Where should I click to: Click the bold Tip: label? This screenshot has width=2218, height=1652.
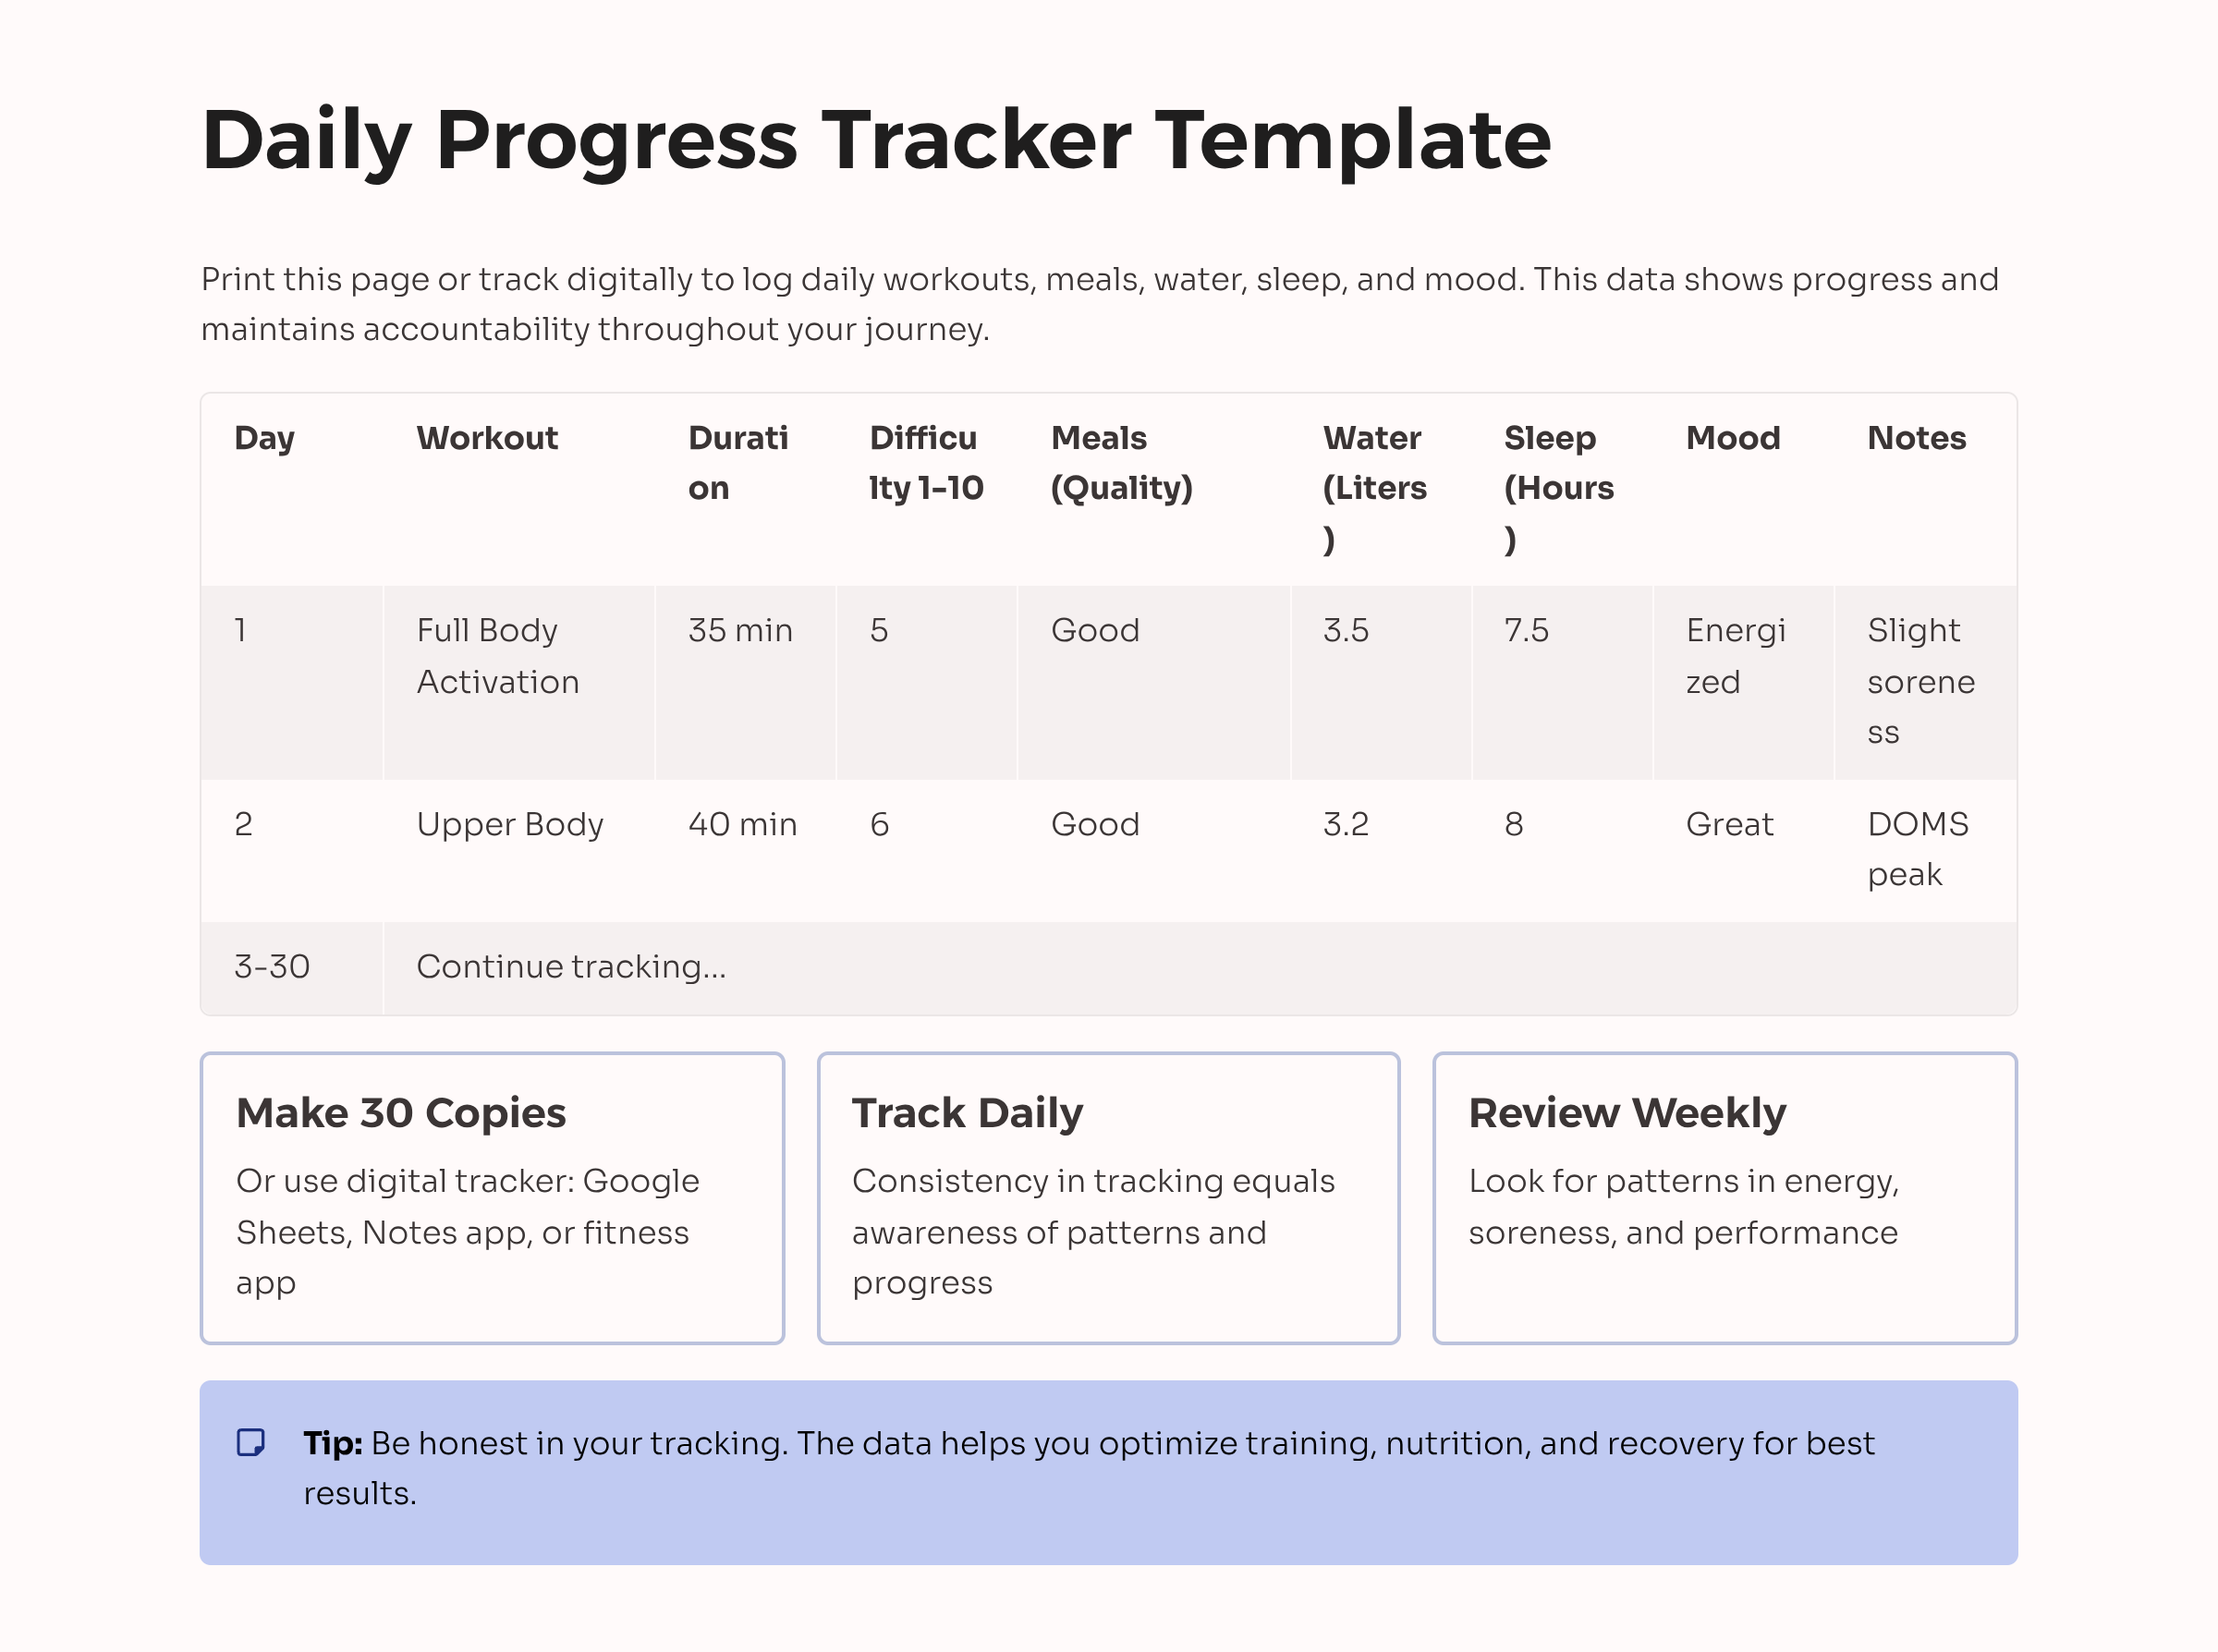pyautogui.click(x=333, y=1443)
